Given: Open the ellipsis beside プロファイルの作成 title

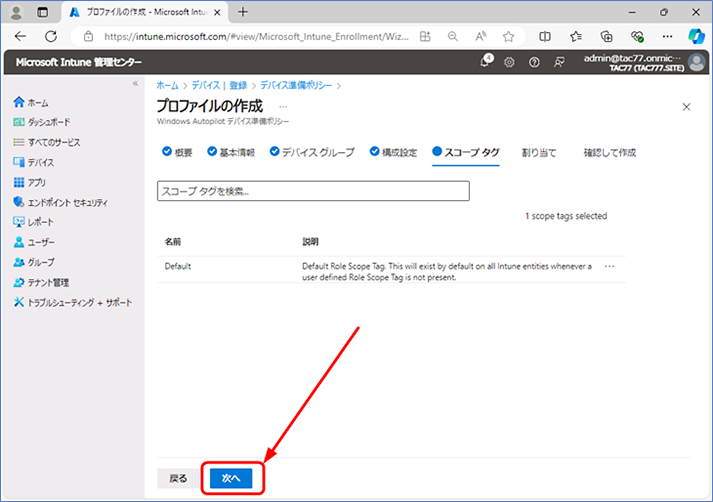Looking at the screenshot, I should point(283,107).
